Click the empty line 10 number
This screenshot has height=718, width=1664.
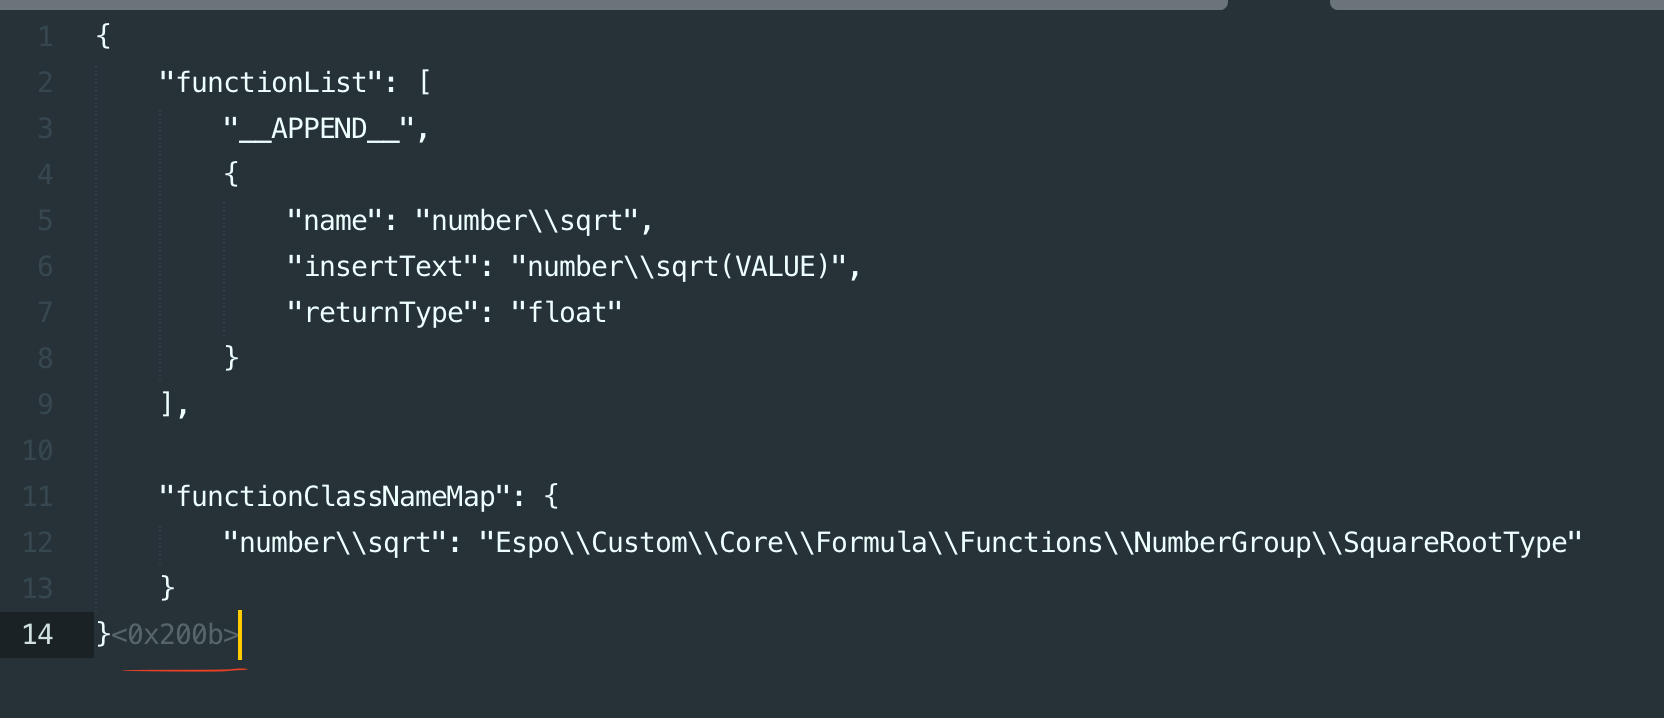(37, 450)
